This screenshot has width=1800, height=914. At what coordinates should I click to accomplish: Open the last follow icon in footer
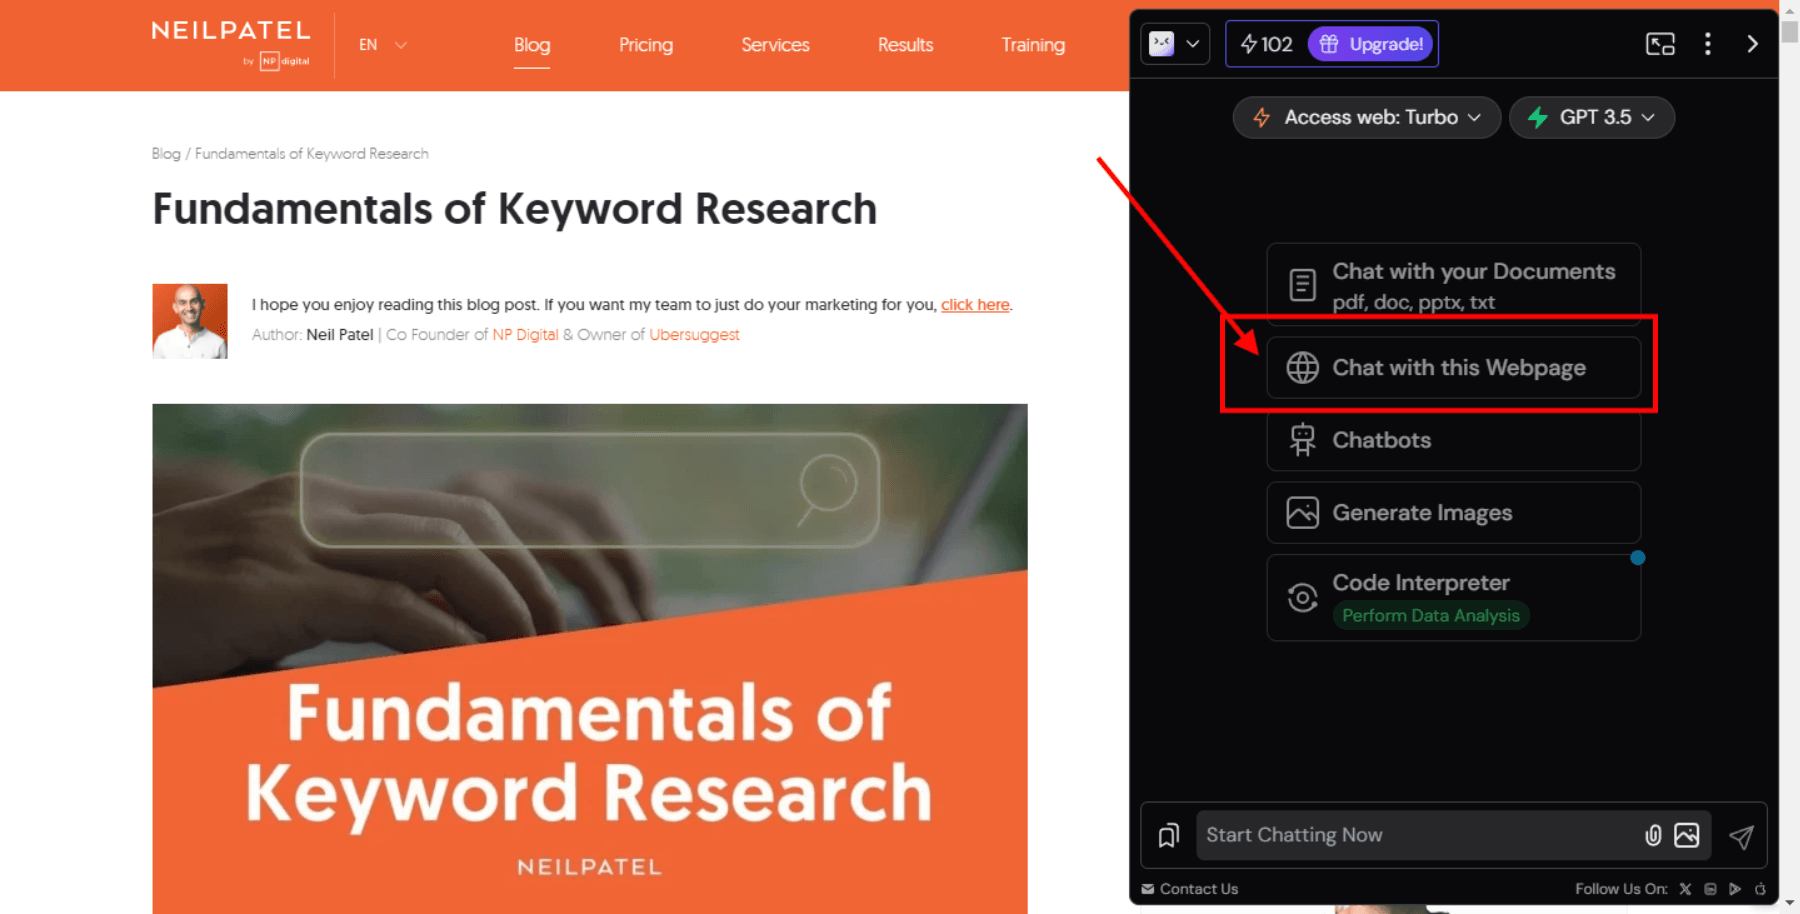pos(1760,889)
